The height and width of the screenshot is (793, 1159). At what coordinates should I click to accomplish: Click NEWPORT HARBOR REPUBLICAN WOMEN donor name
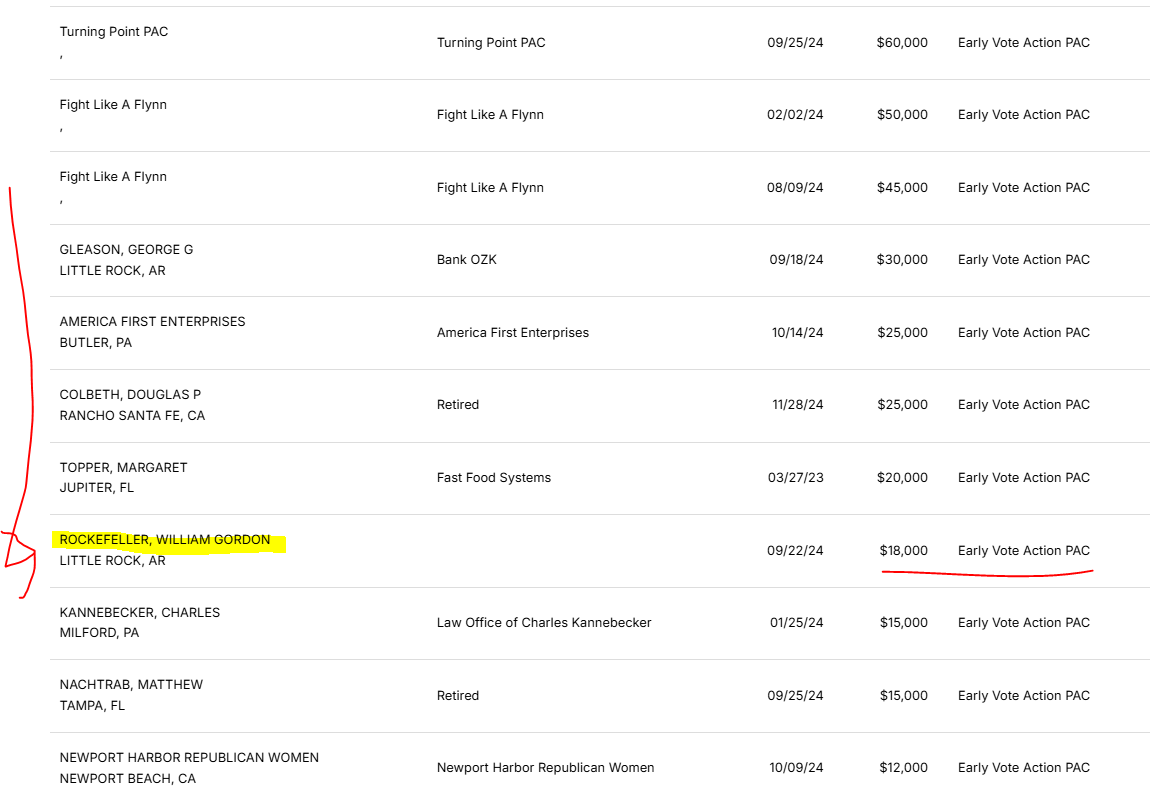pos(189,758)
